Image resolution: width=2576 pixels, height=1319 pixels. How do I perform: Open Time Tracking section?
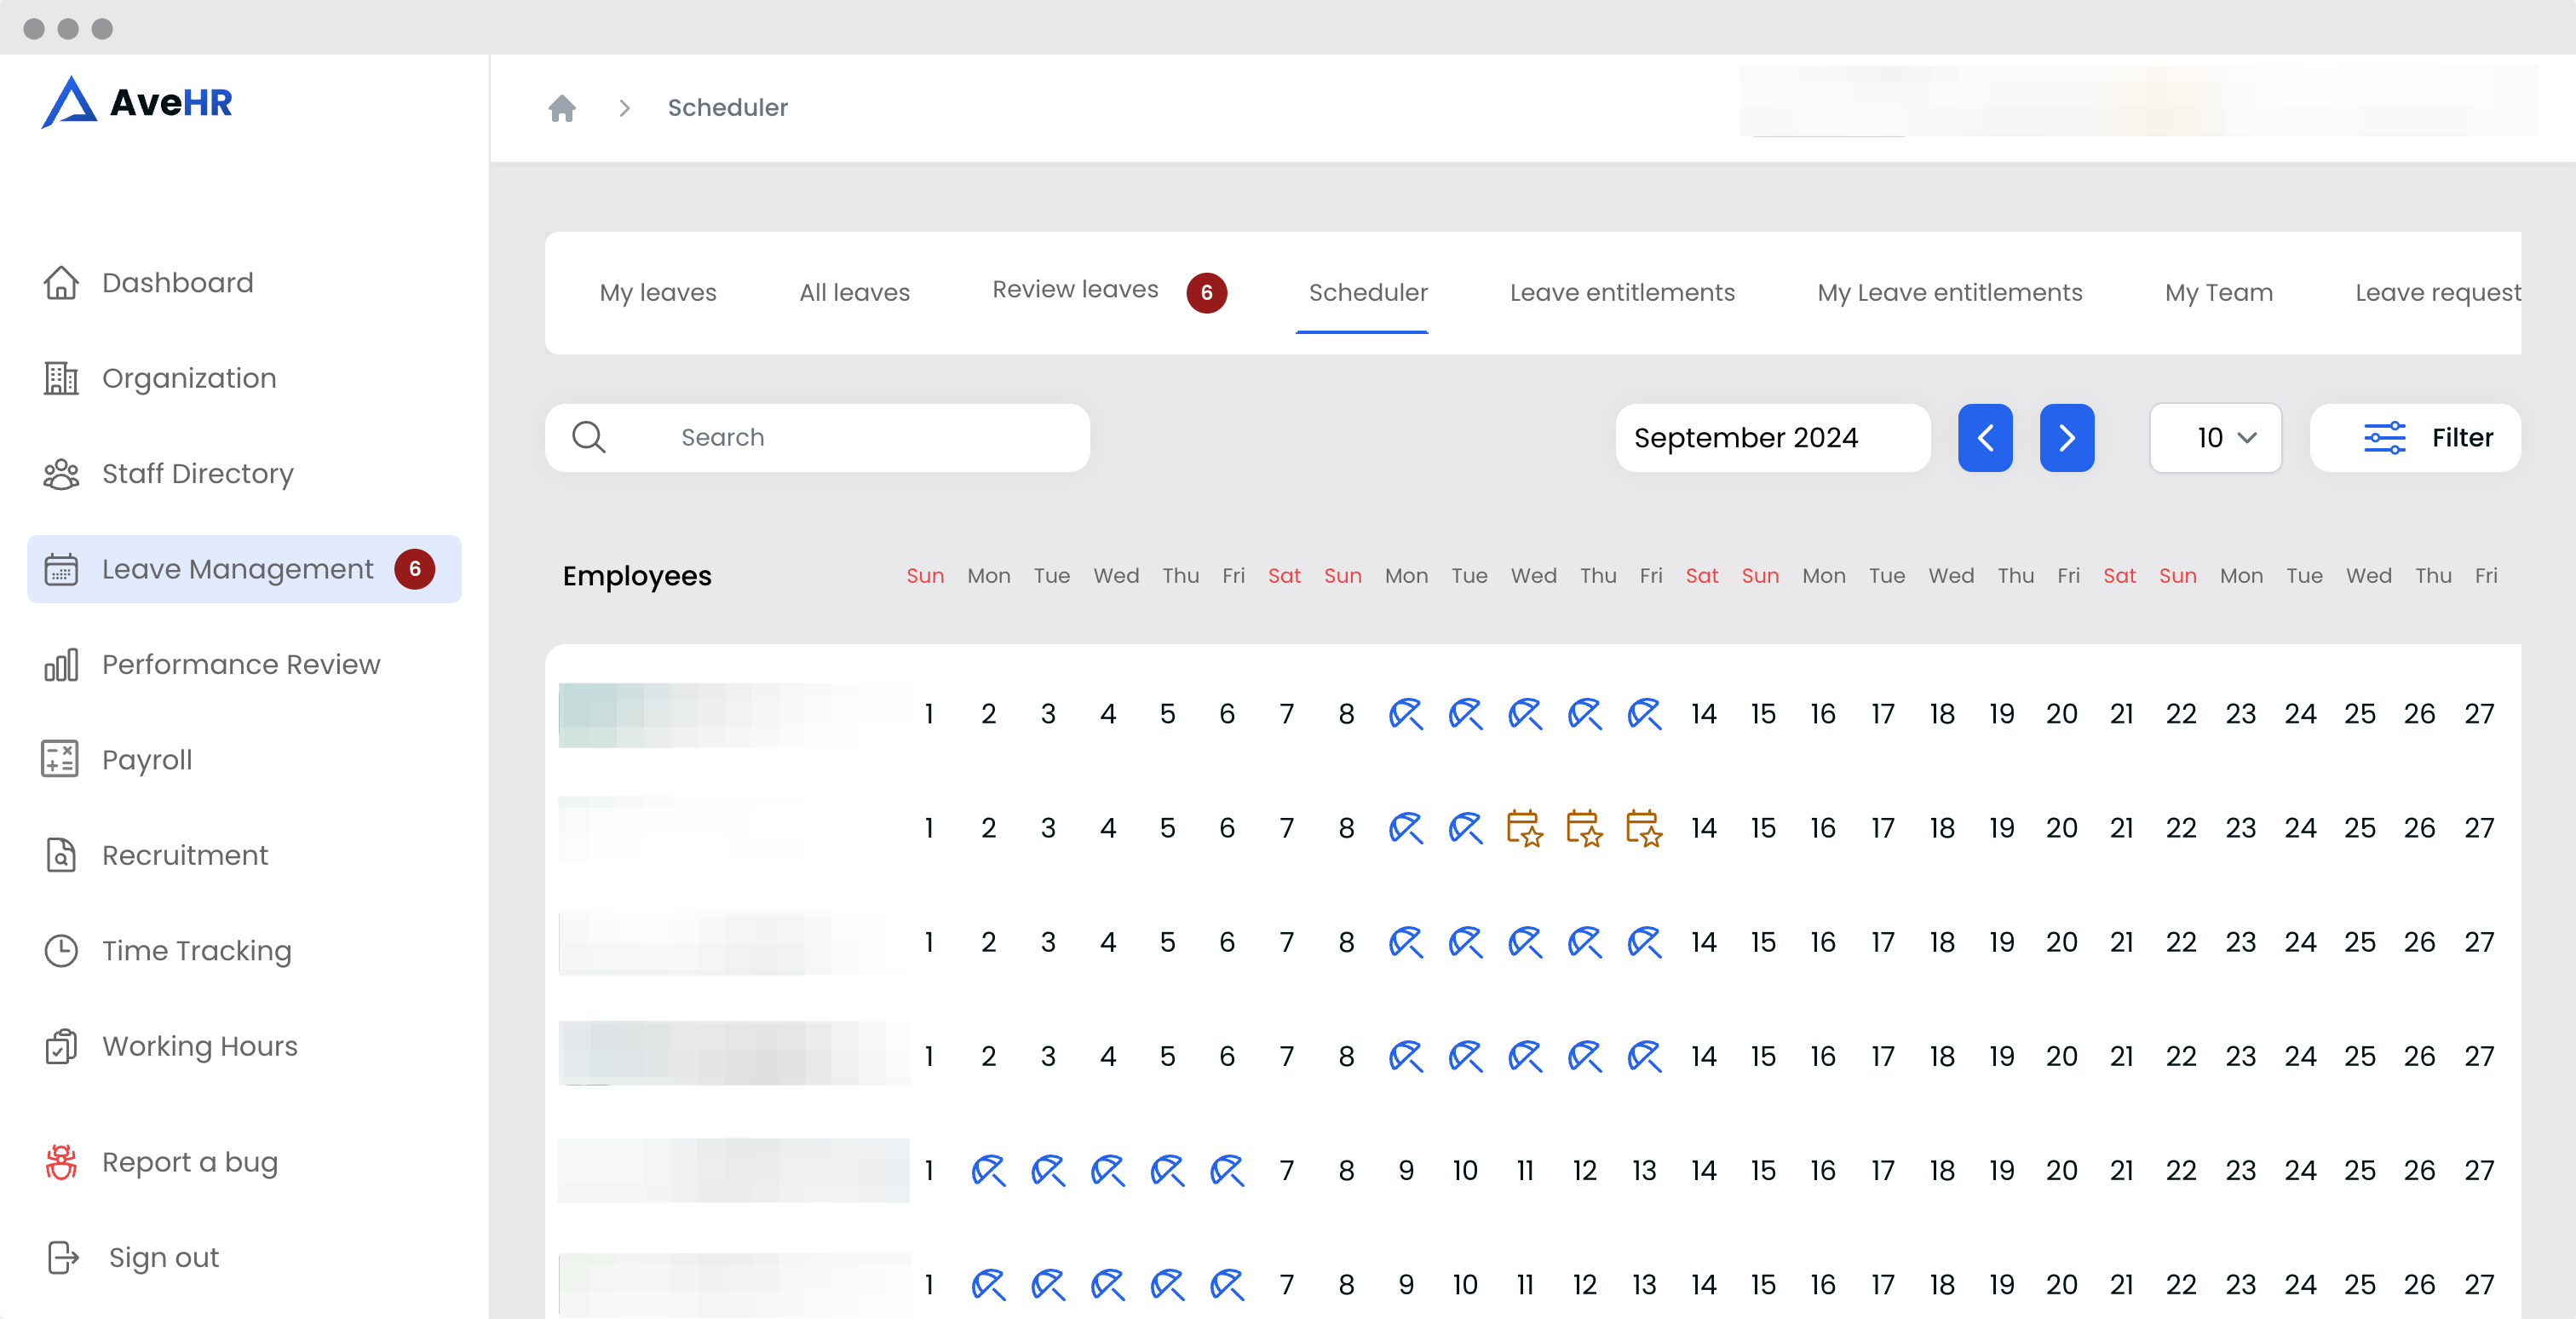[196, 951]
